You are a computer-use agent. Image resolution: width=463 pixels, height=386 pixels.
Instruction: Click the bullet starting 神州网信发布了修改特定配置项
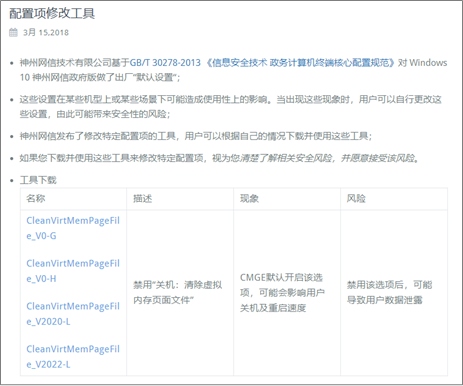[x=196, y=136]
